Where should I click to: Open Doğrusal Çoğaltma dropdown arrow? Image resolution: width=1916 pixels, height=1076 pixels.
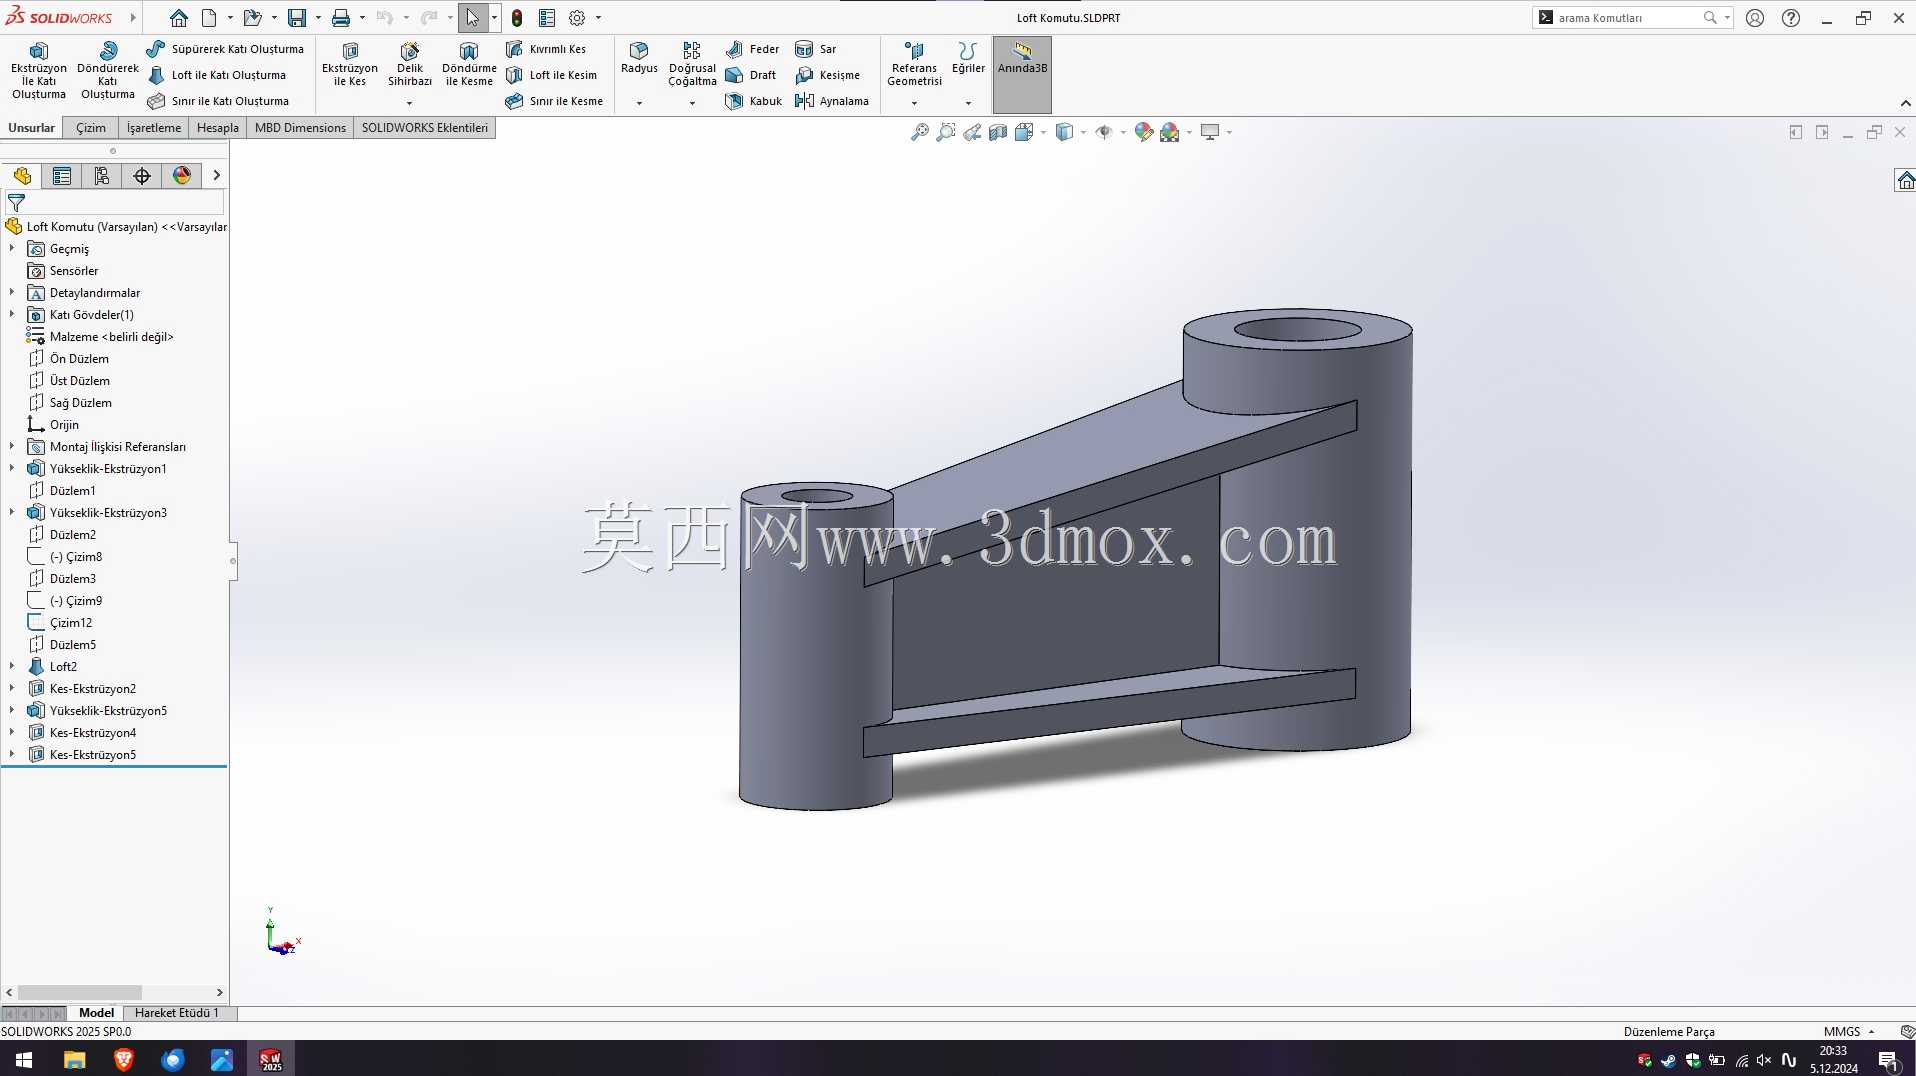(692, 103)
